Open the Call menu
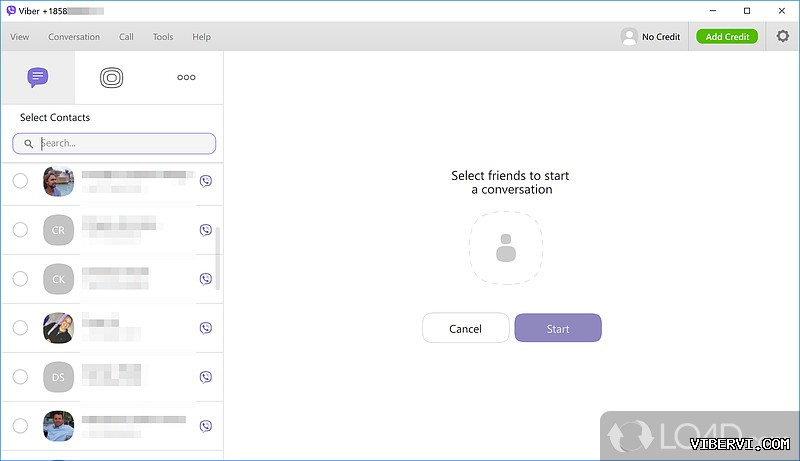This screenshot has width=800, height=461. click(126, 37)
